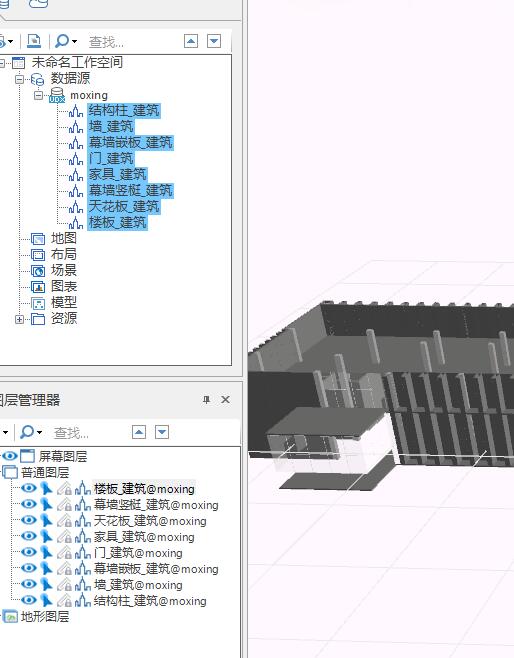514x658 pixels.
Task: Click the new-document icon in workspace toolbar
Action: [34, 41]
